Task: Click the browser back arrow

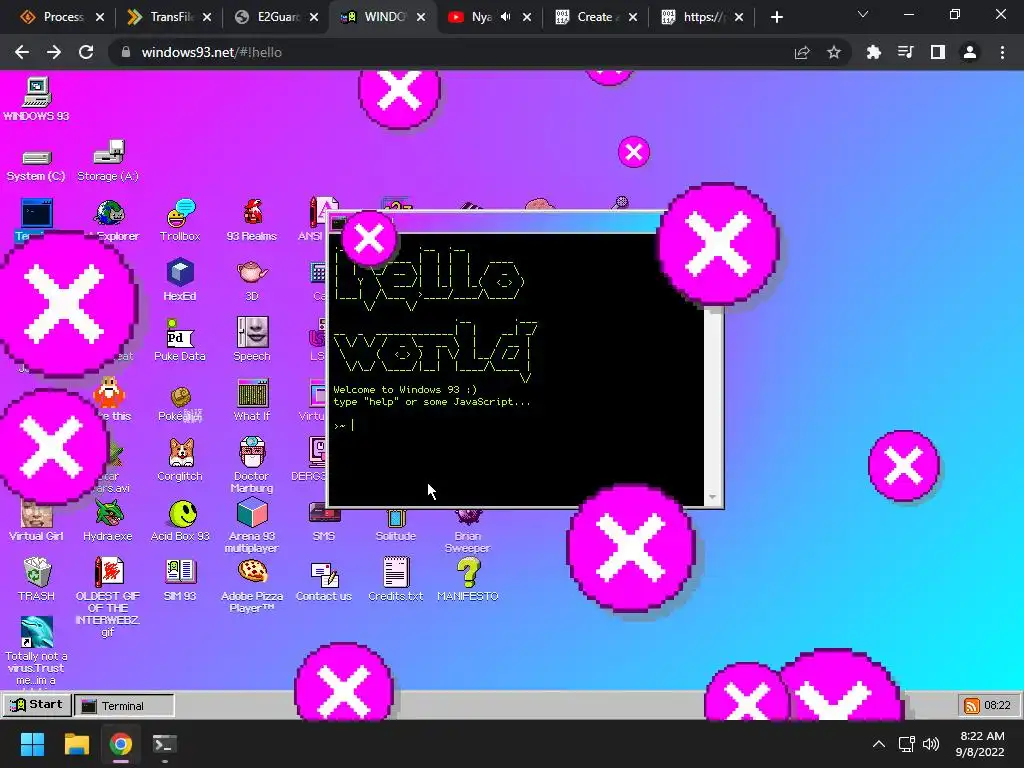Action: pos(22,52)
